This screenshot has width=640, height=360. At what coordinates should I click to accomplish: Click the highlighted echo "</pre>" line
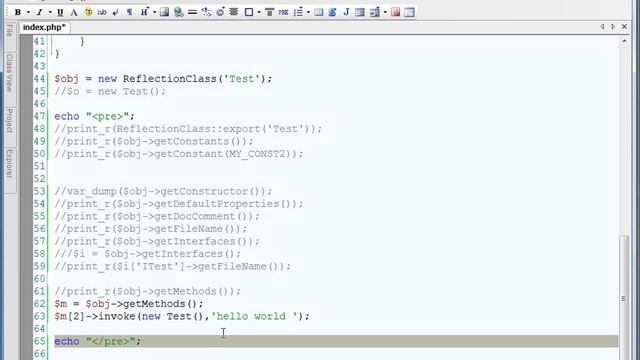(x=336, y=341)
